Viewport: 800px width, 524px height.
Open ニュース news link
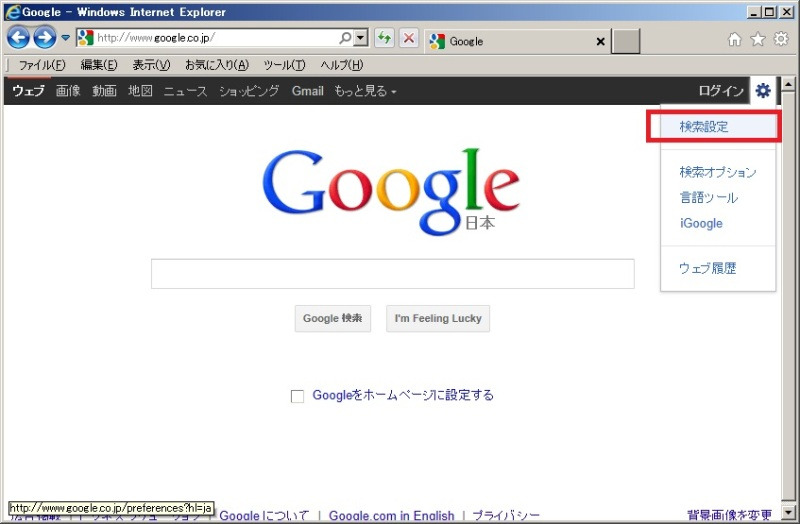pyautogui.click(x=186, y=91)
